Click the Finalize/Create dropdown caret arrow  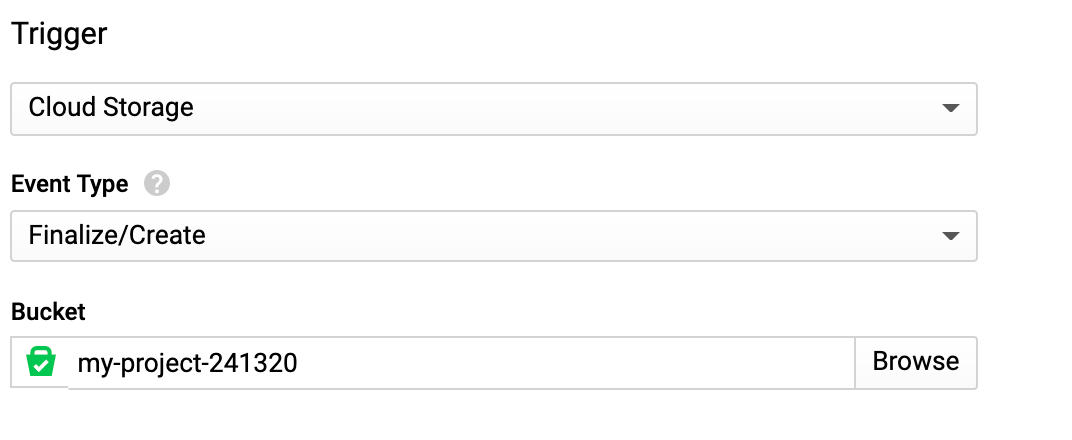951,236
